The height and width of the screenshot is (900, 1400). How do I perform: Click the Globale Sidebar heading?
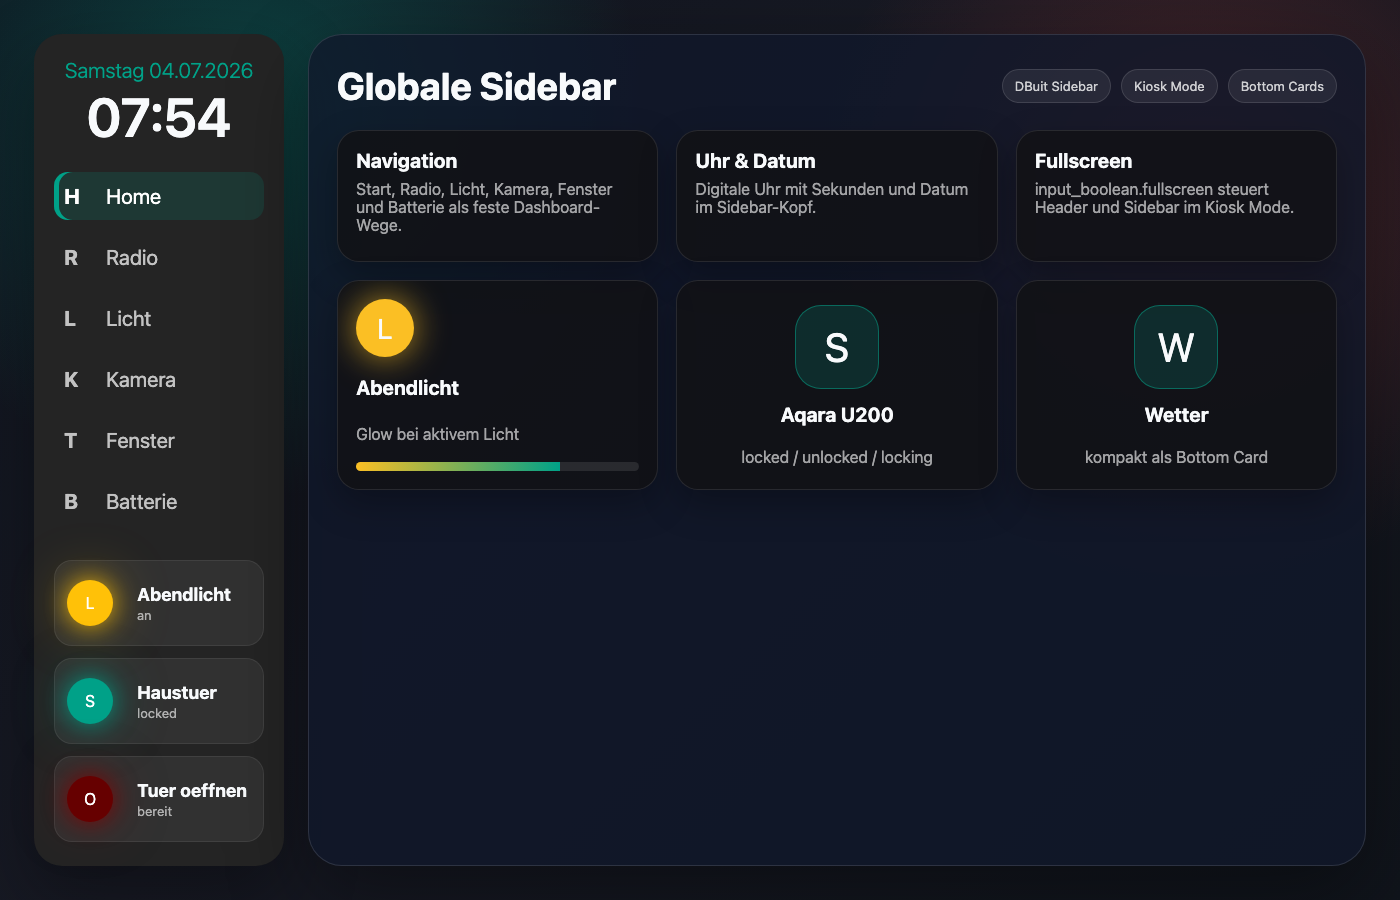tap(476, 87)
